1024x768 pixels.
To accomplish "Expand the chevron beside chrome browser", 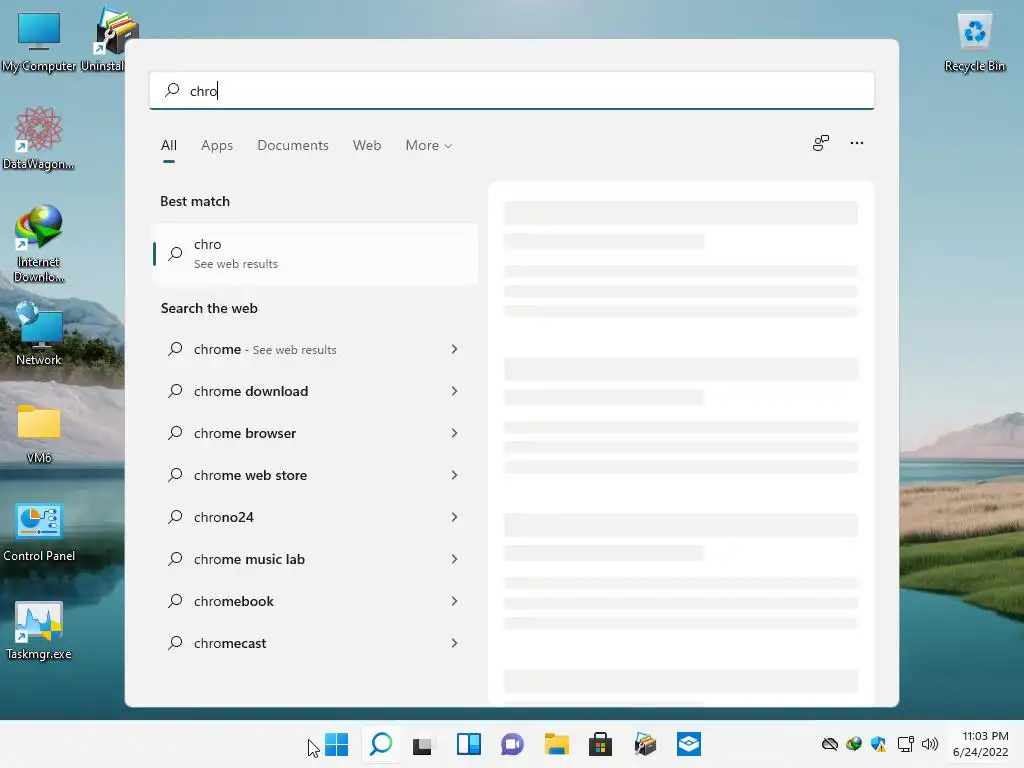I will [x=455, y=433].
